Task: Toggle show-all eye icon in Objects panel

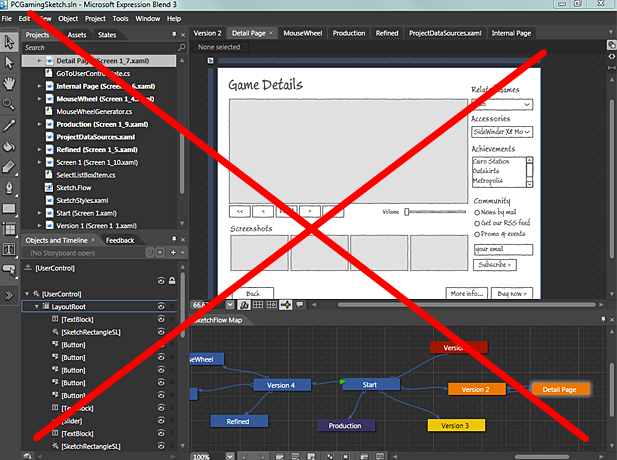Action: click(x=161, y=281)
